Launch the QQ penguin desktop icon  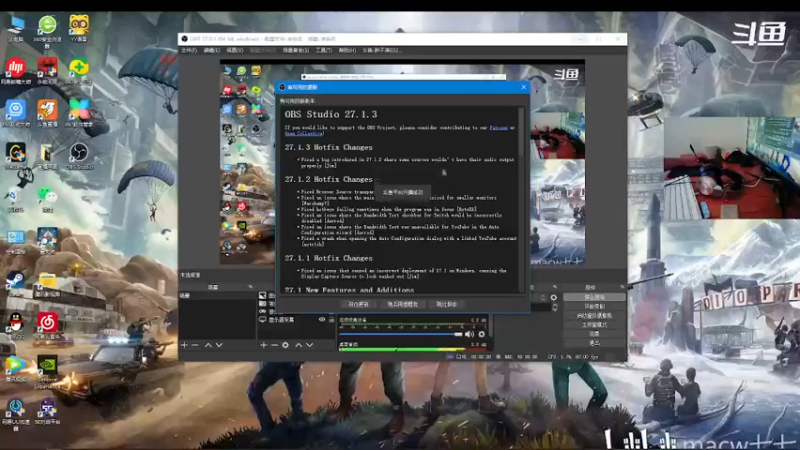pyautogui.click(x=16, y=326)
